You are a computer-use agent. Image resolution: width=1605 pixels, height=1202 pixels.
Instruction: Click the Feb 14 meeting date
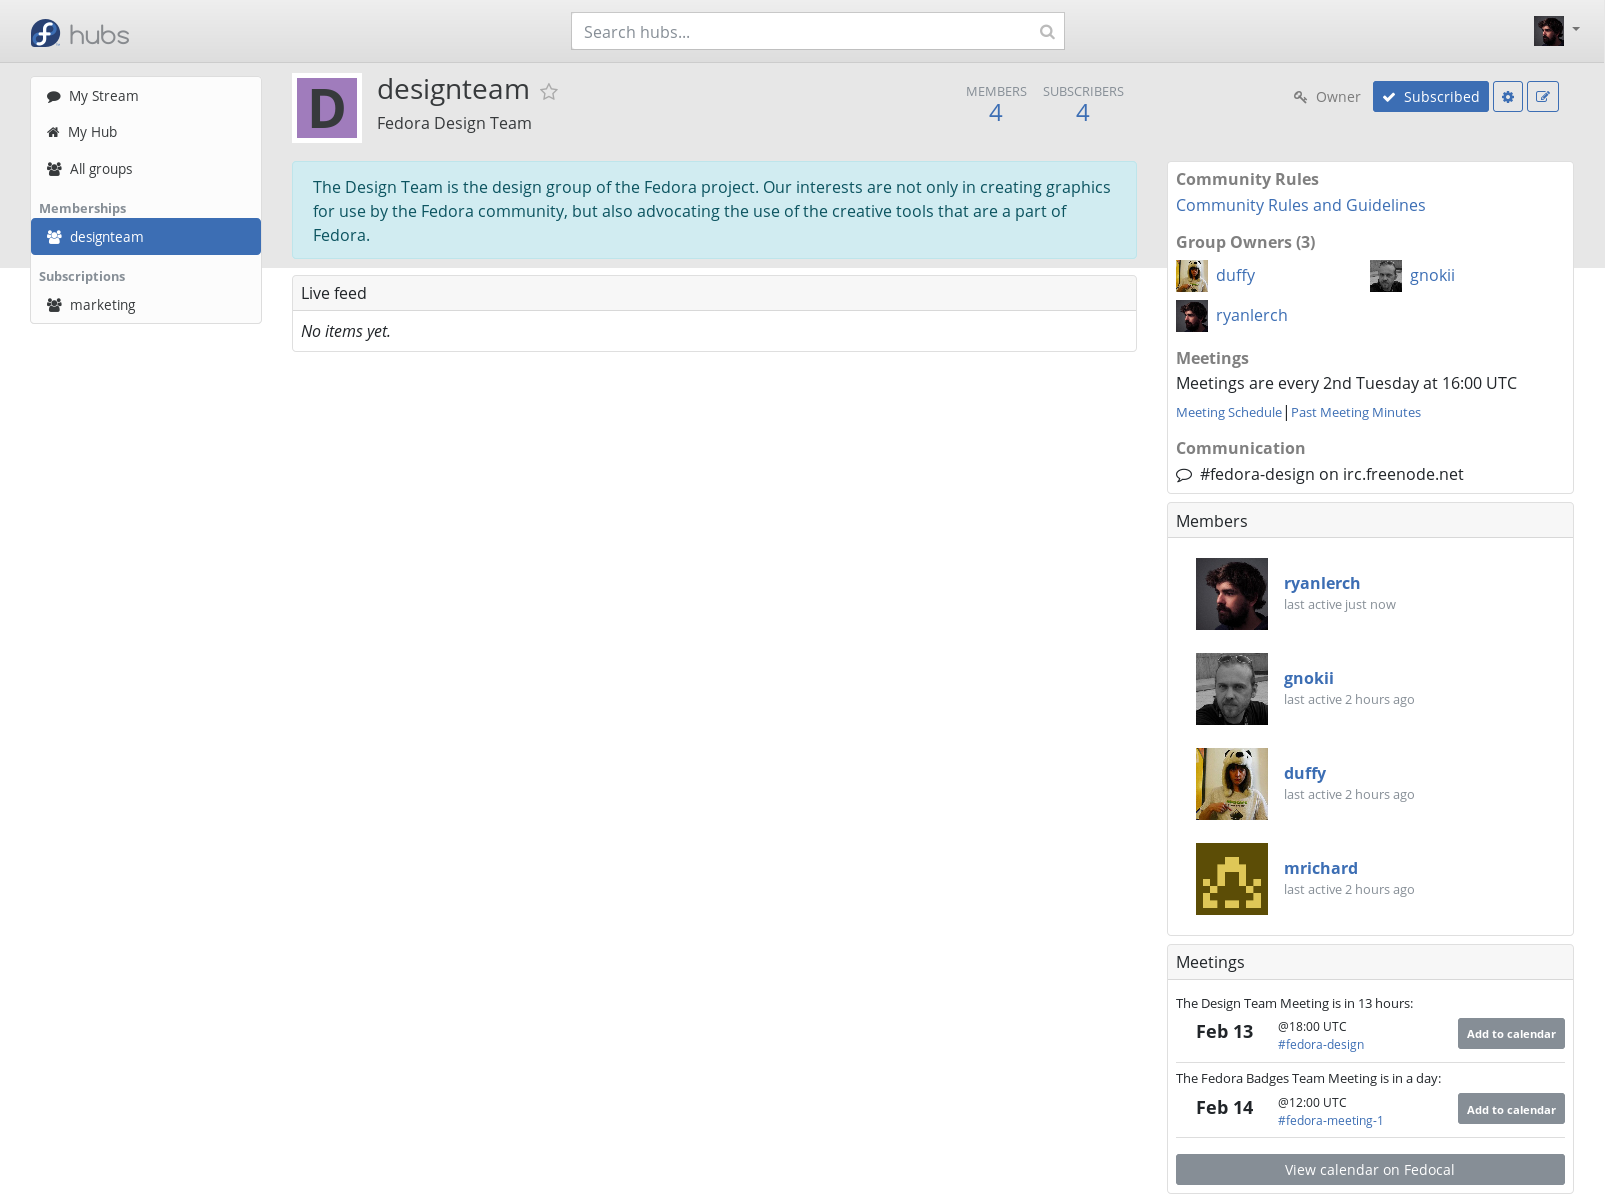point(1224,1108)
